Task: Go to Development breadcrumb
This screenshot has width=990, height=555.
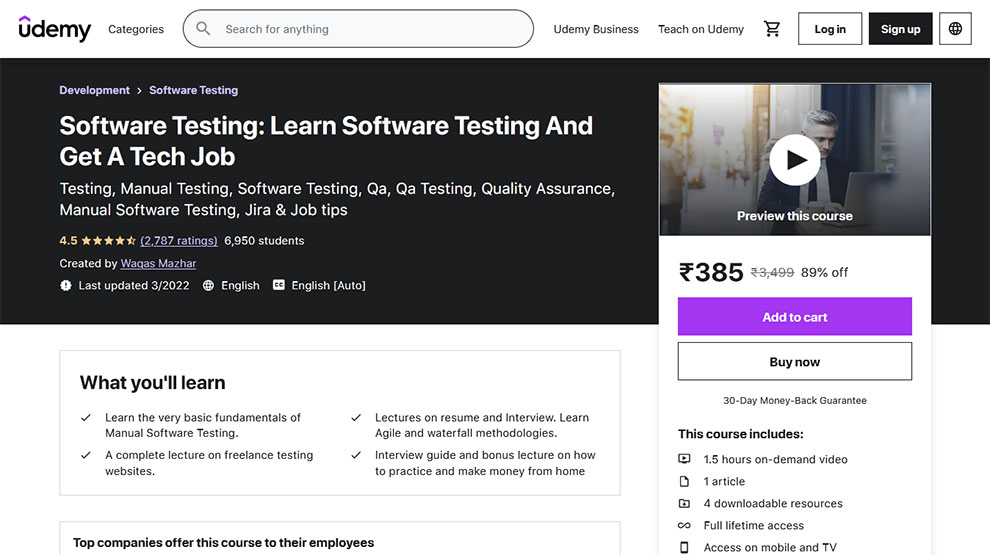Action: tap(94, 90)
